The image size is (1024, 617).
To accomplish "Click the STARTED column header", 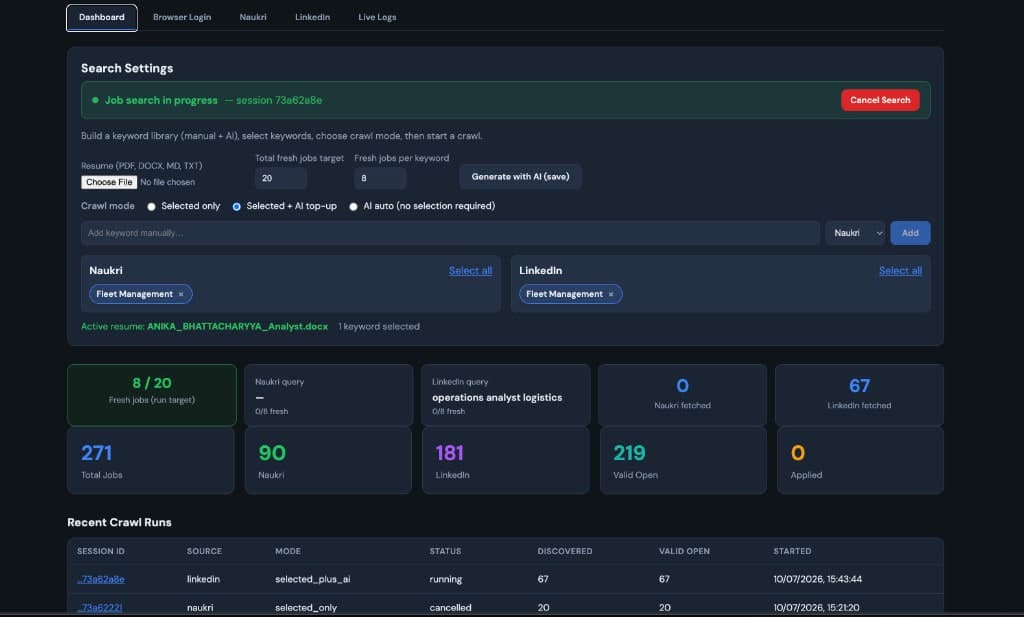I will click(792, 551).
